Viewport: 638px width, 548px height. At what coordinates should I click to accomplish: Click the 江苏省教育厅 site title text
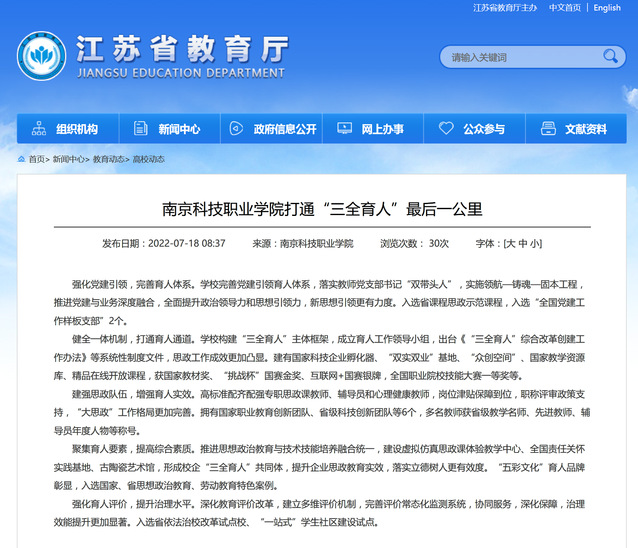[182, 49]
